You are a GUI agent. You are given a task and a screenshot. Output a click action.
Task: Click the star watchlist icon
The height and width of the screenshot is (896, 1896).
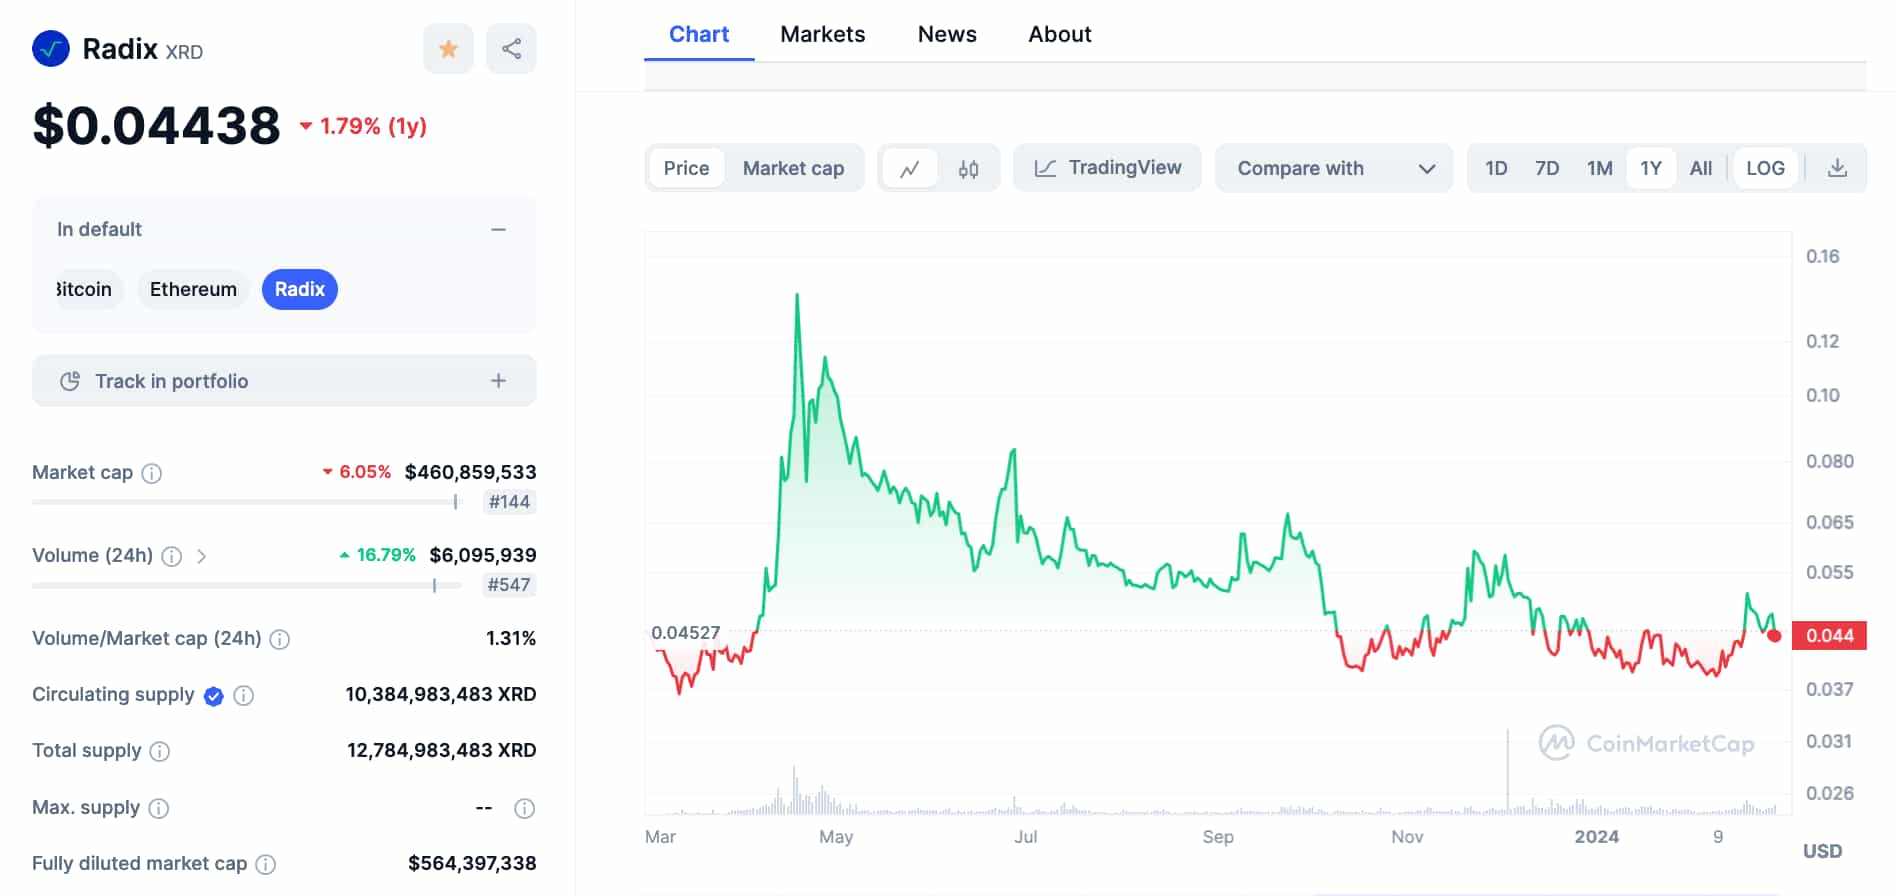448,49
